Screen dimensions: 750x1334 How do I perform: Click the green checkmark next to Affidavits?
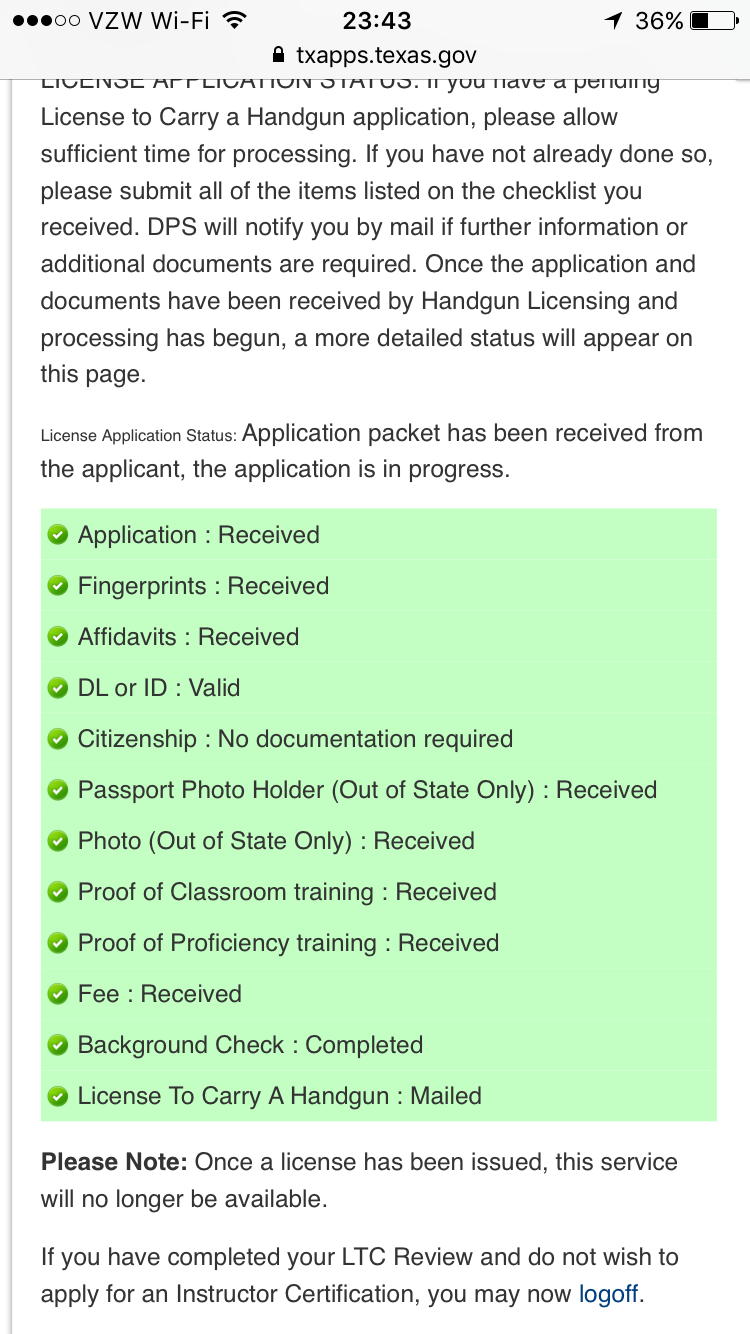58,637
